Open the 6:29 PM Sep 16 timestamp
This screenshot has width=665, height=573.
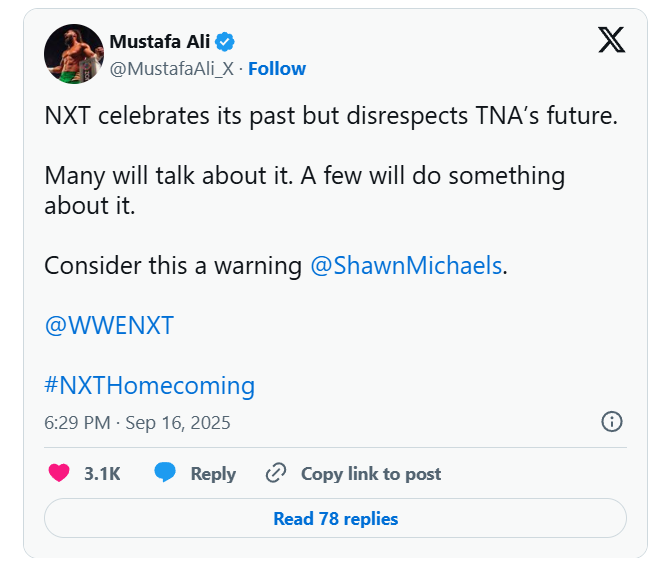137,423
